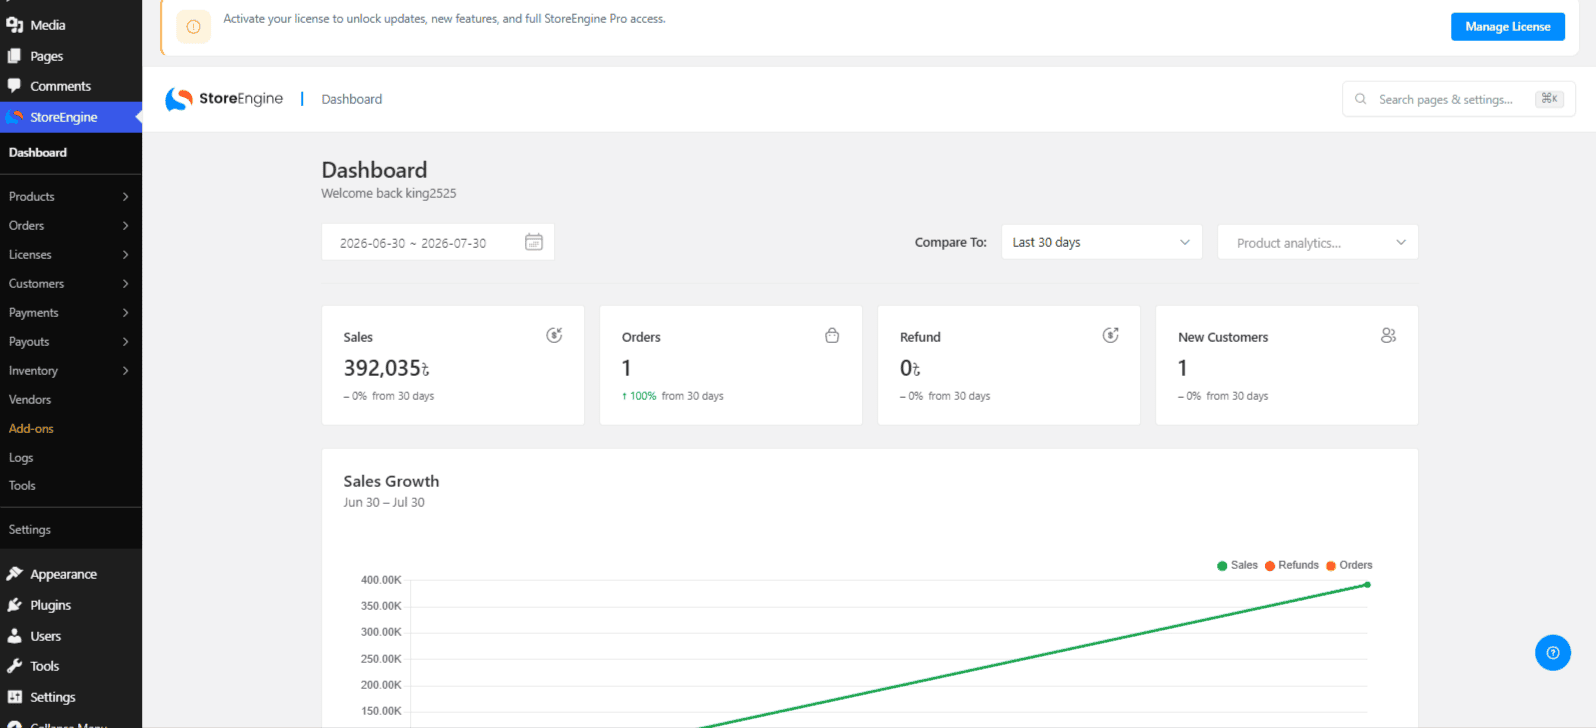Open the Compare To Last 30 days dropdown
Viewport: 1596px width, 728px height.
click(x=1101, y=242)
